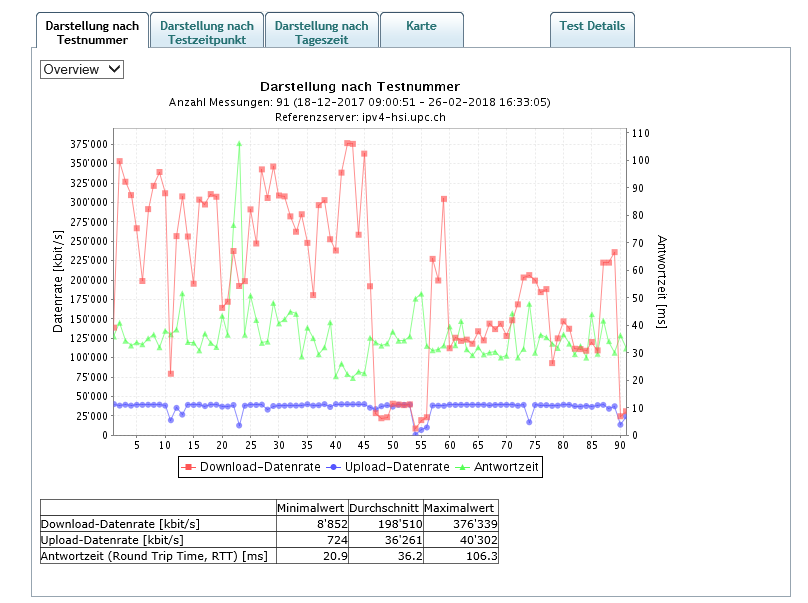Click the Durchschnitt column header
Screen dimensions: 808x603
coord(385,507)
